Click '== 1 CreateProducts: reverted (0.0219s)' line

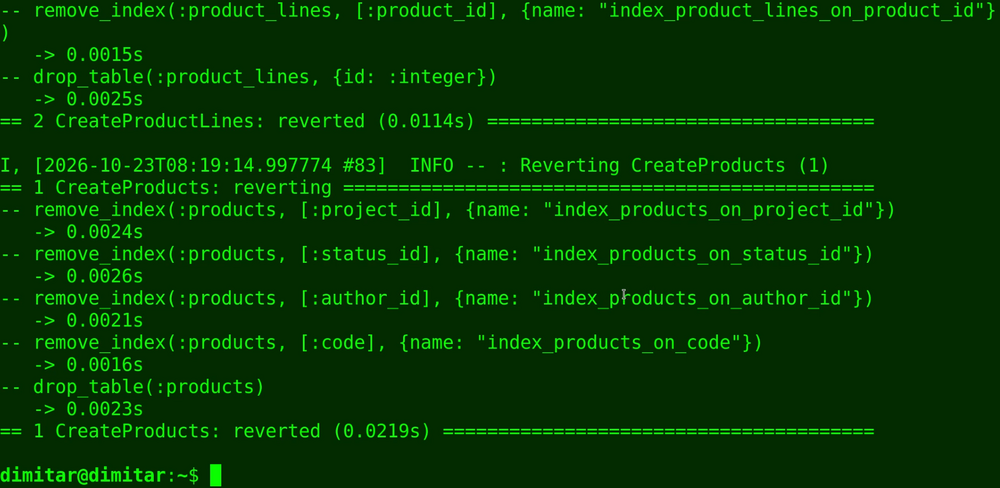pyautogui.click(x=437, y=431)
